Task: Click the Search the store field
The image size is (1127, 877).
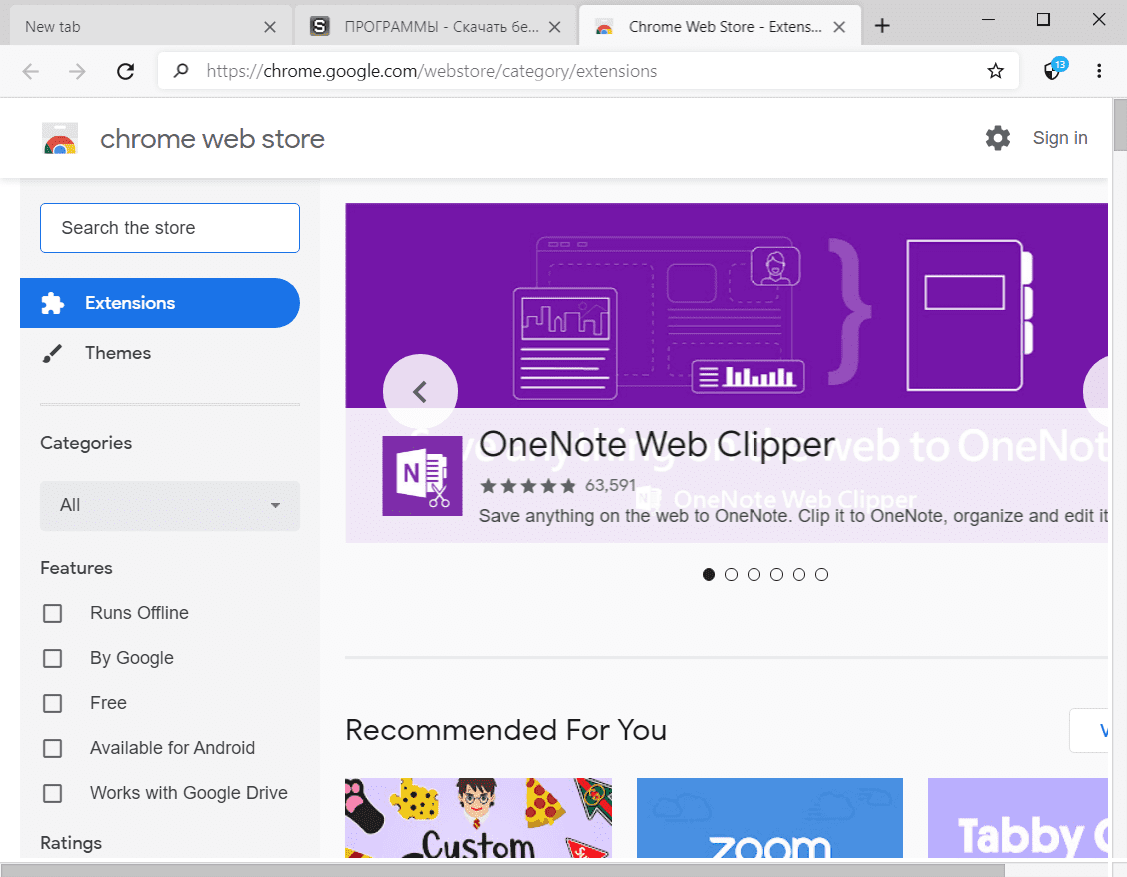Action: coord(170,228)
